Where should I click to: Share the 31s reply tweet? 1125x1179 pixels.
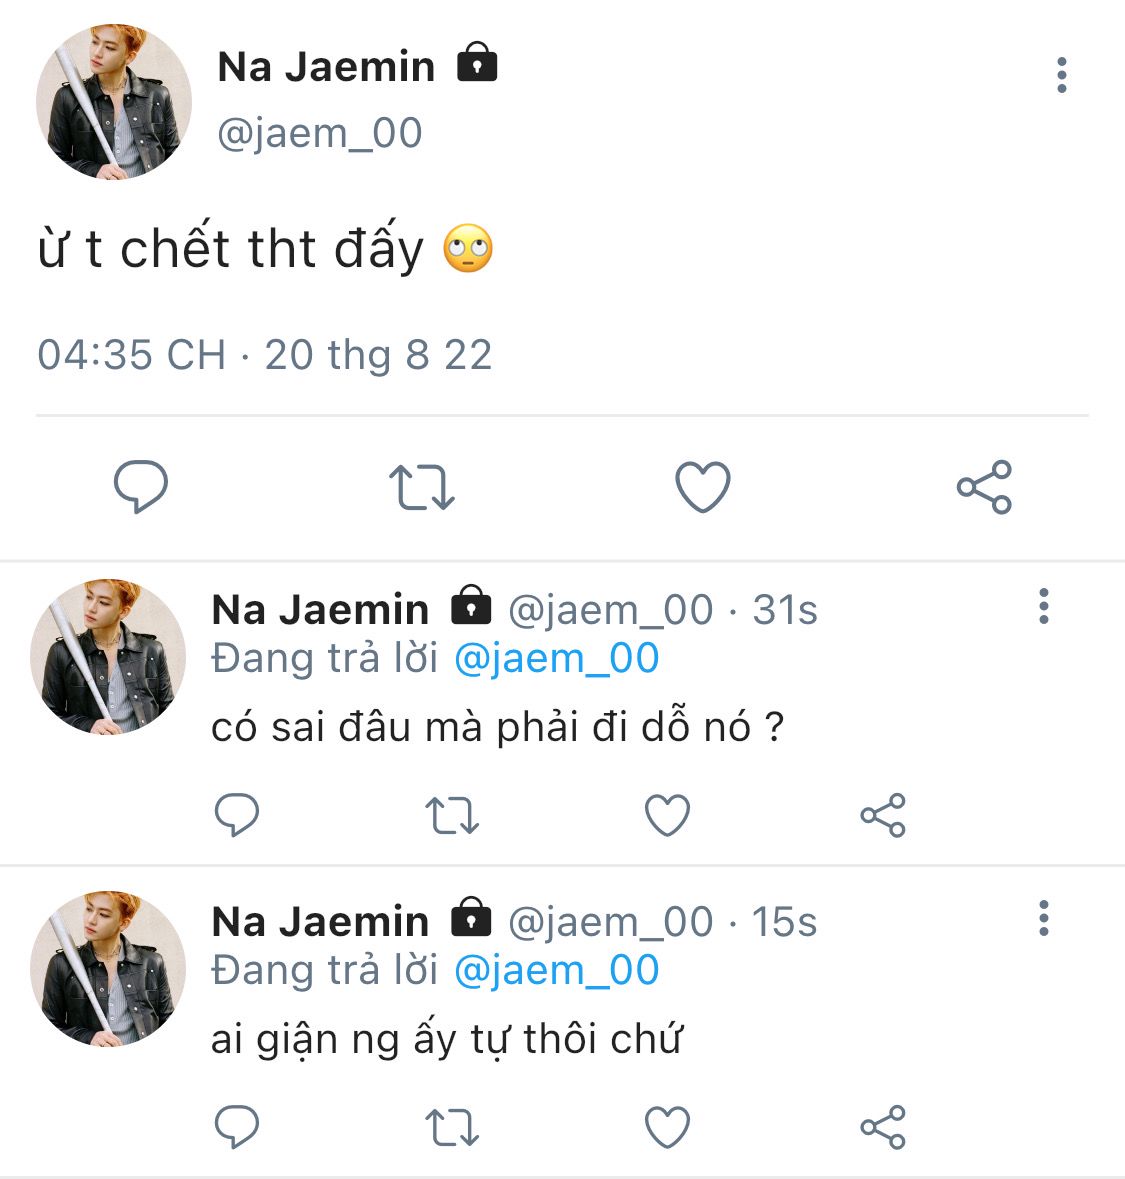tap(883, 815)
